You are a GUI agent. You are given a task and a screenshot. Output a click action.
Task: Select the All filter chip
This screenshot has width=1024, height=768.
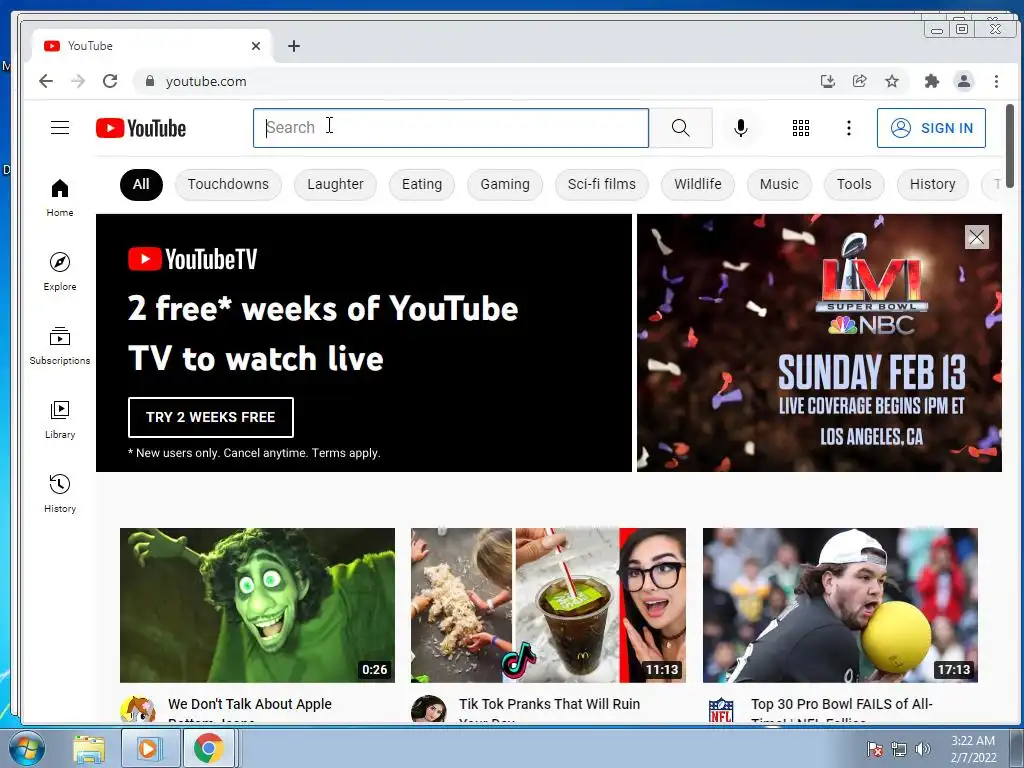tap(141, 184)
